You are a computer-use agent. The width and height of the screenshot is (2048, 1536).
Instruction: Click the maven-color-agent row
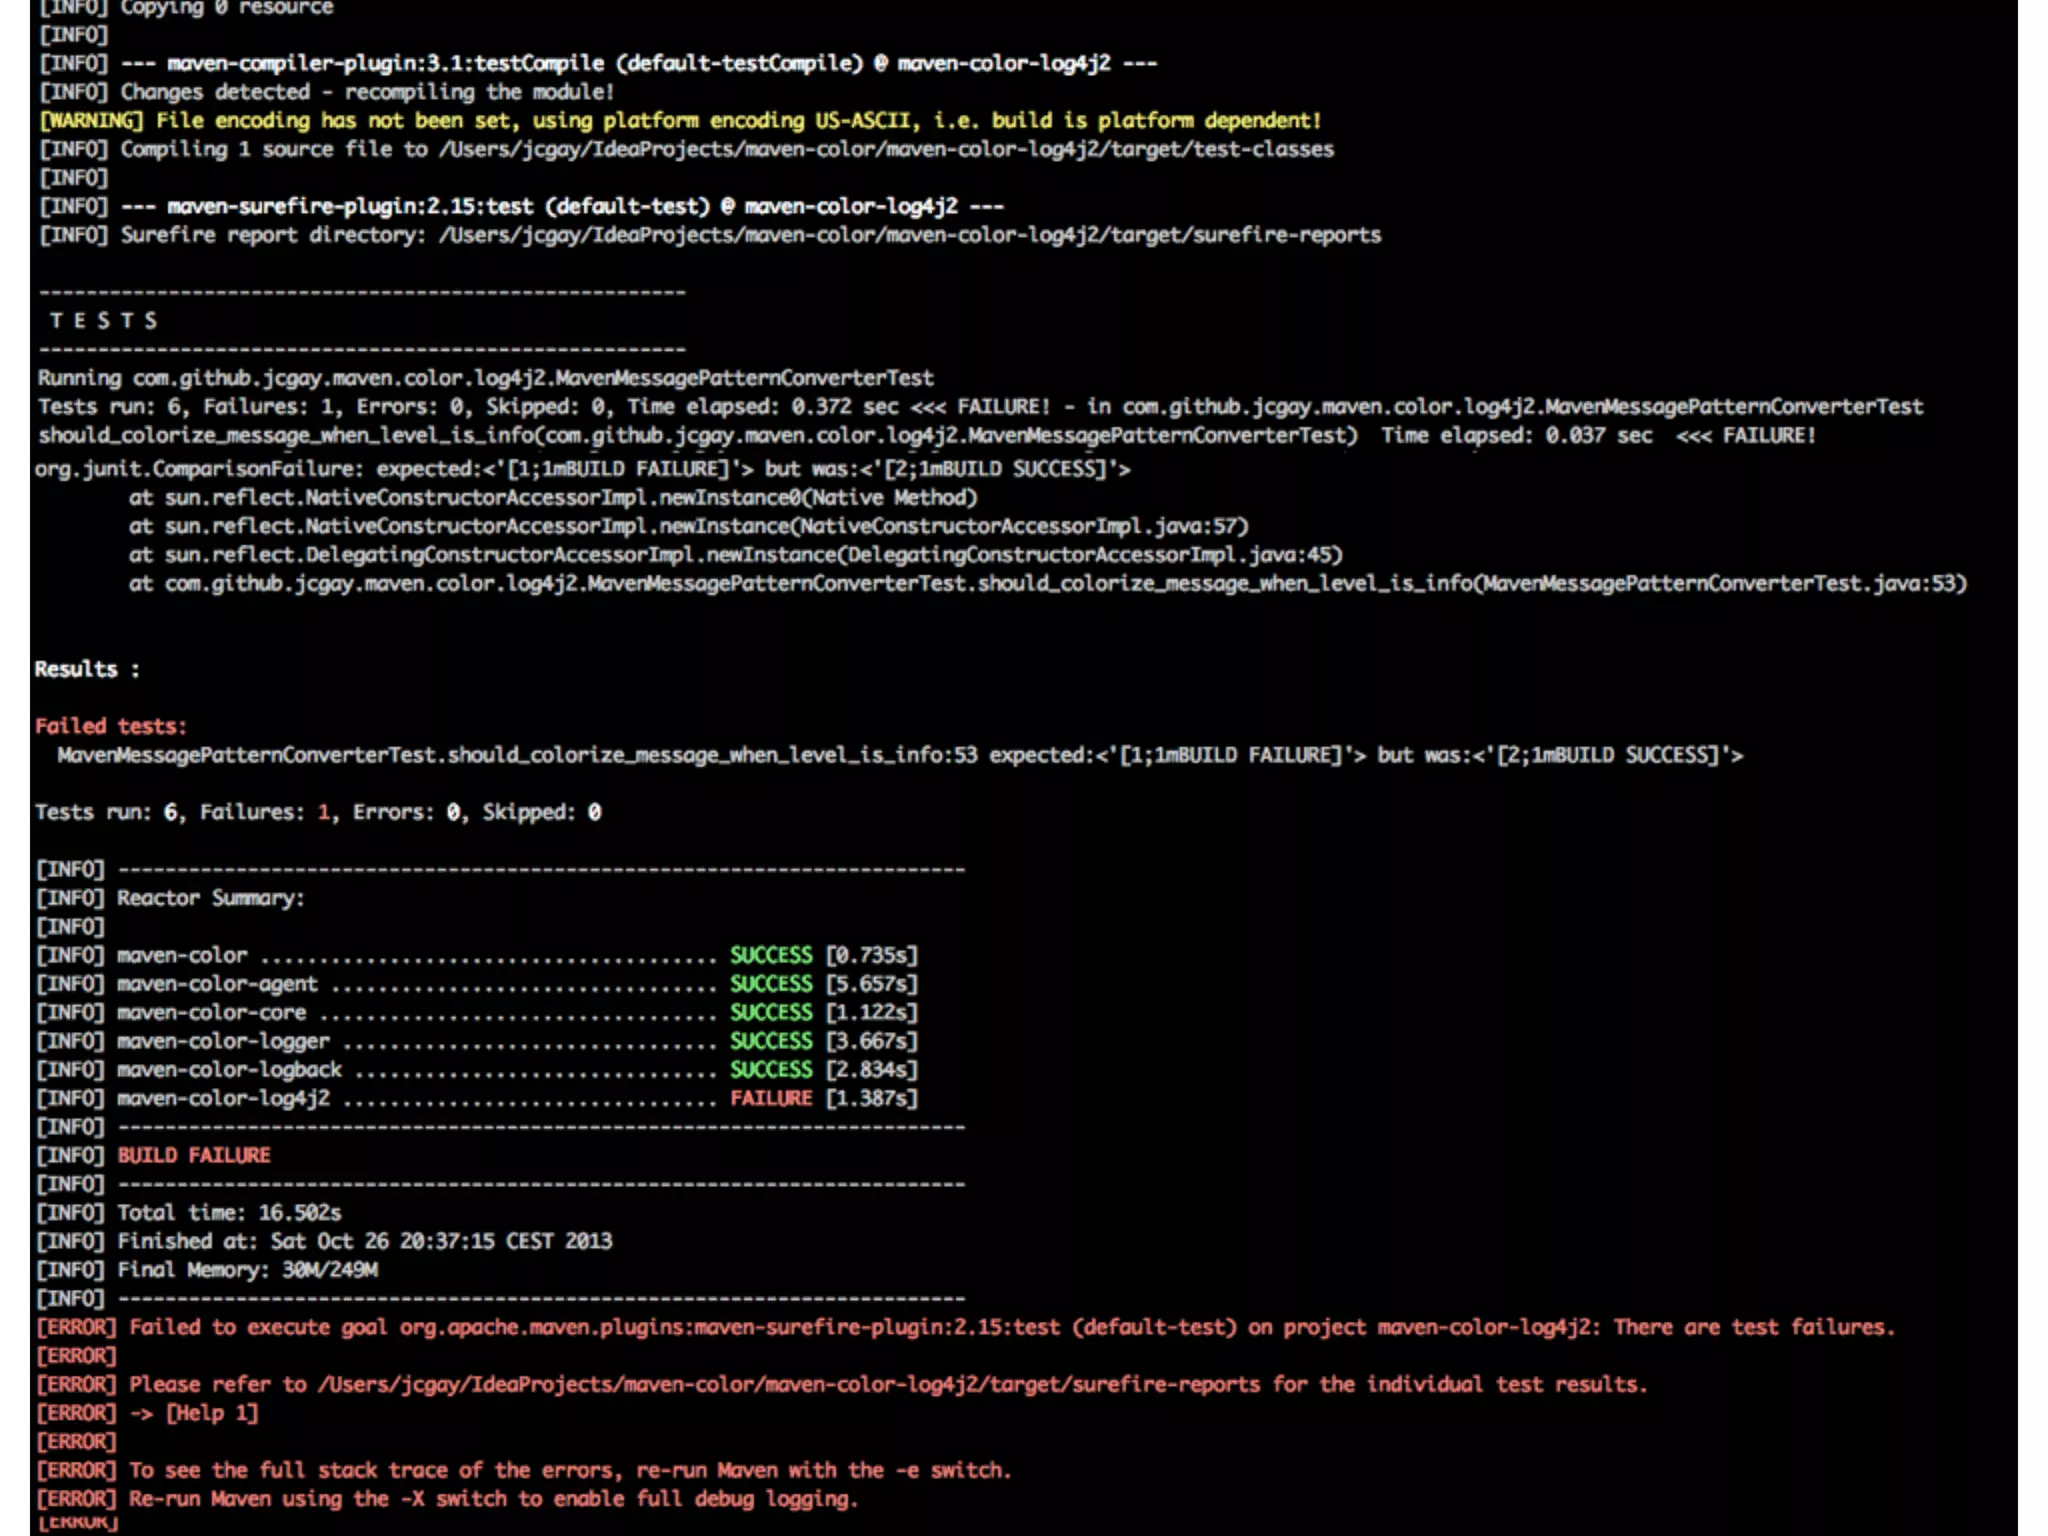(478, 984)
